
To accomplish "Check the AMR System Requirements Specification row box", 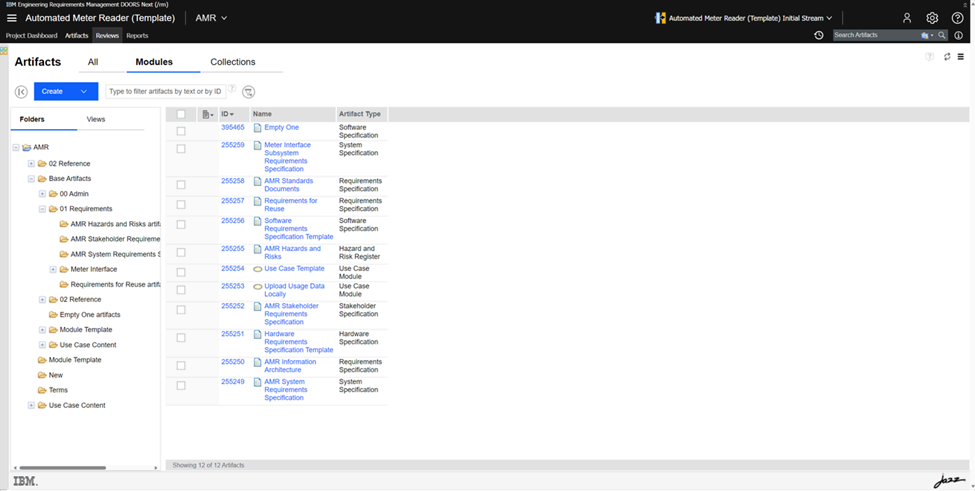I will pyautogui.click(x=181, y=385).
